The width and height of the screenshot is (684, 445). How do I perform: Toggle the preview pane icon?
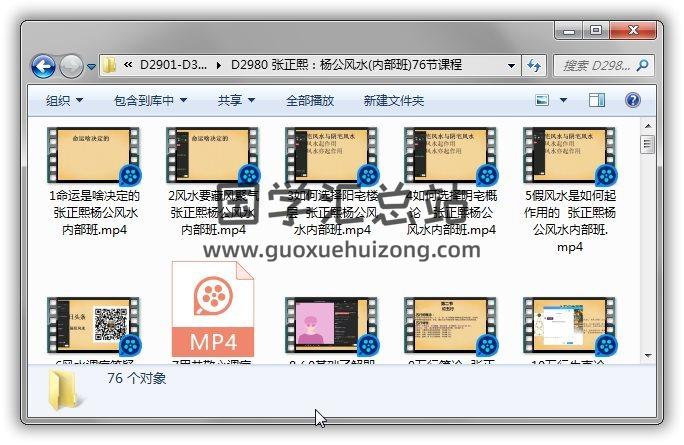pos(596,100)
